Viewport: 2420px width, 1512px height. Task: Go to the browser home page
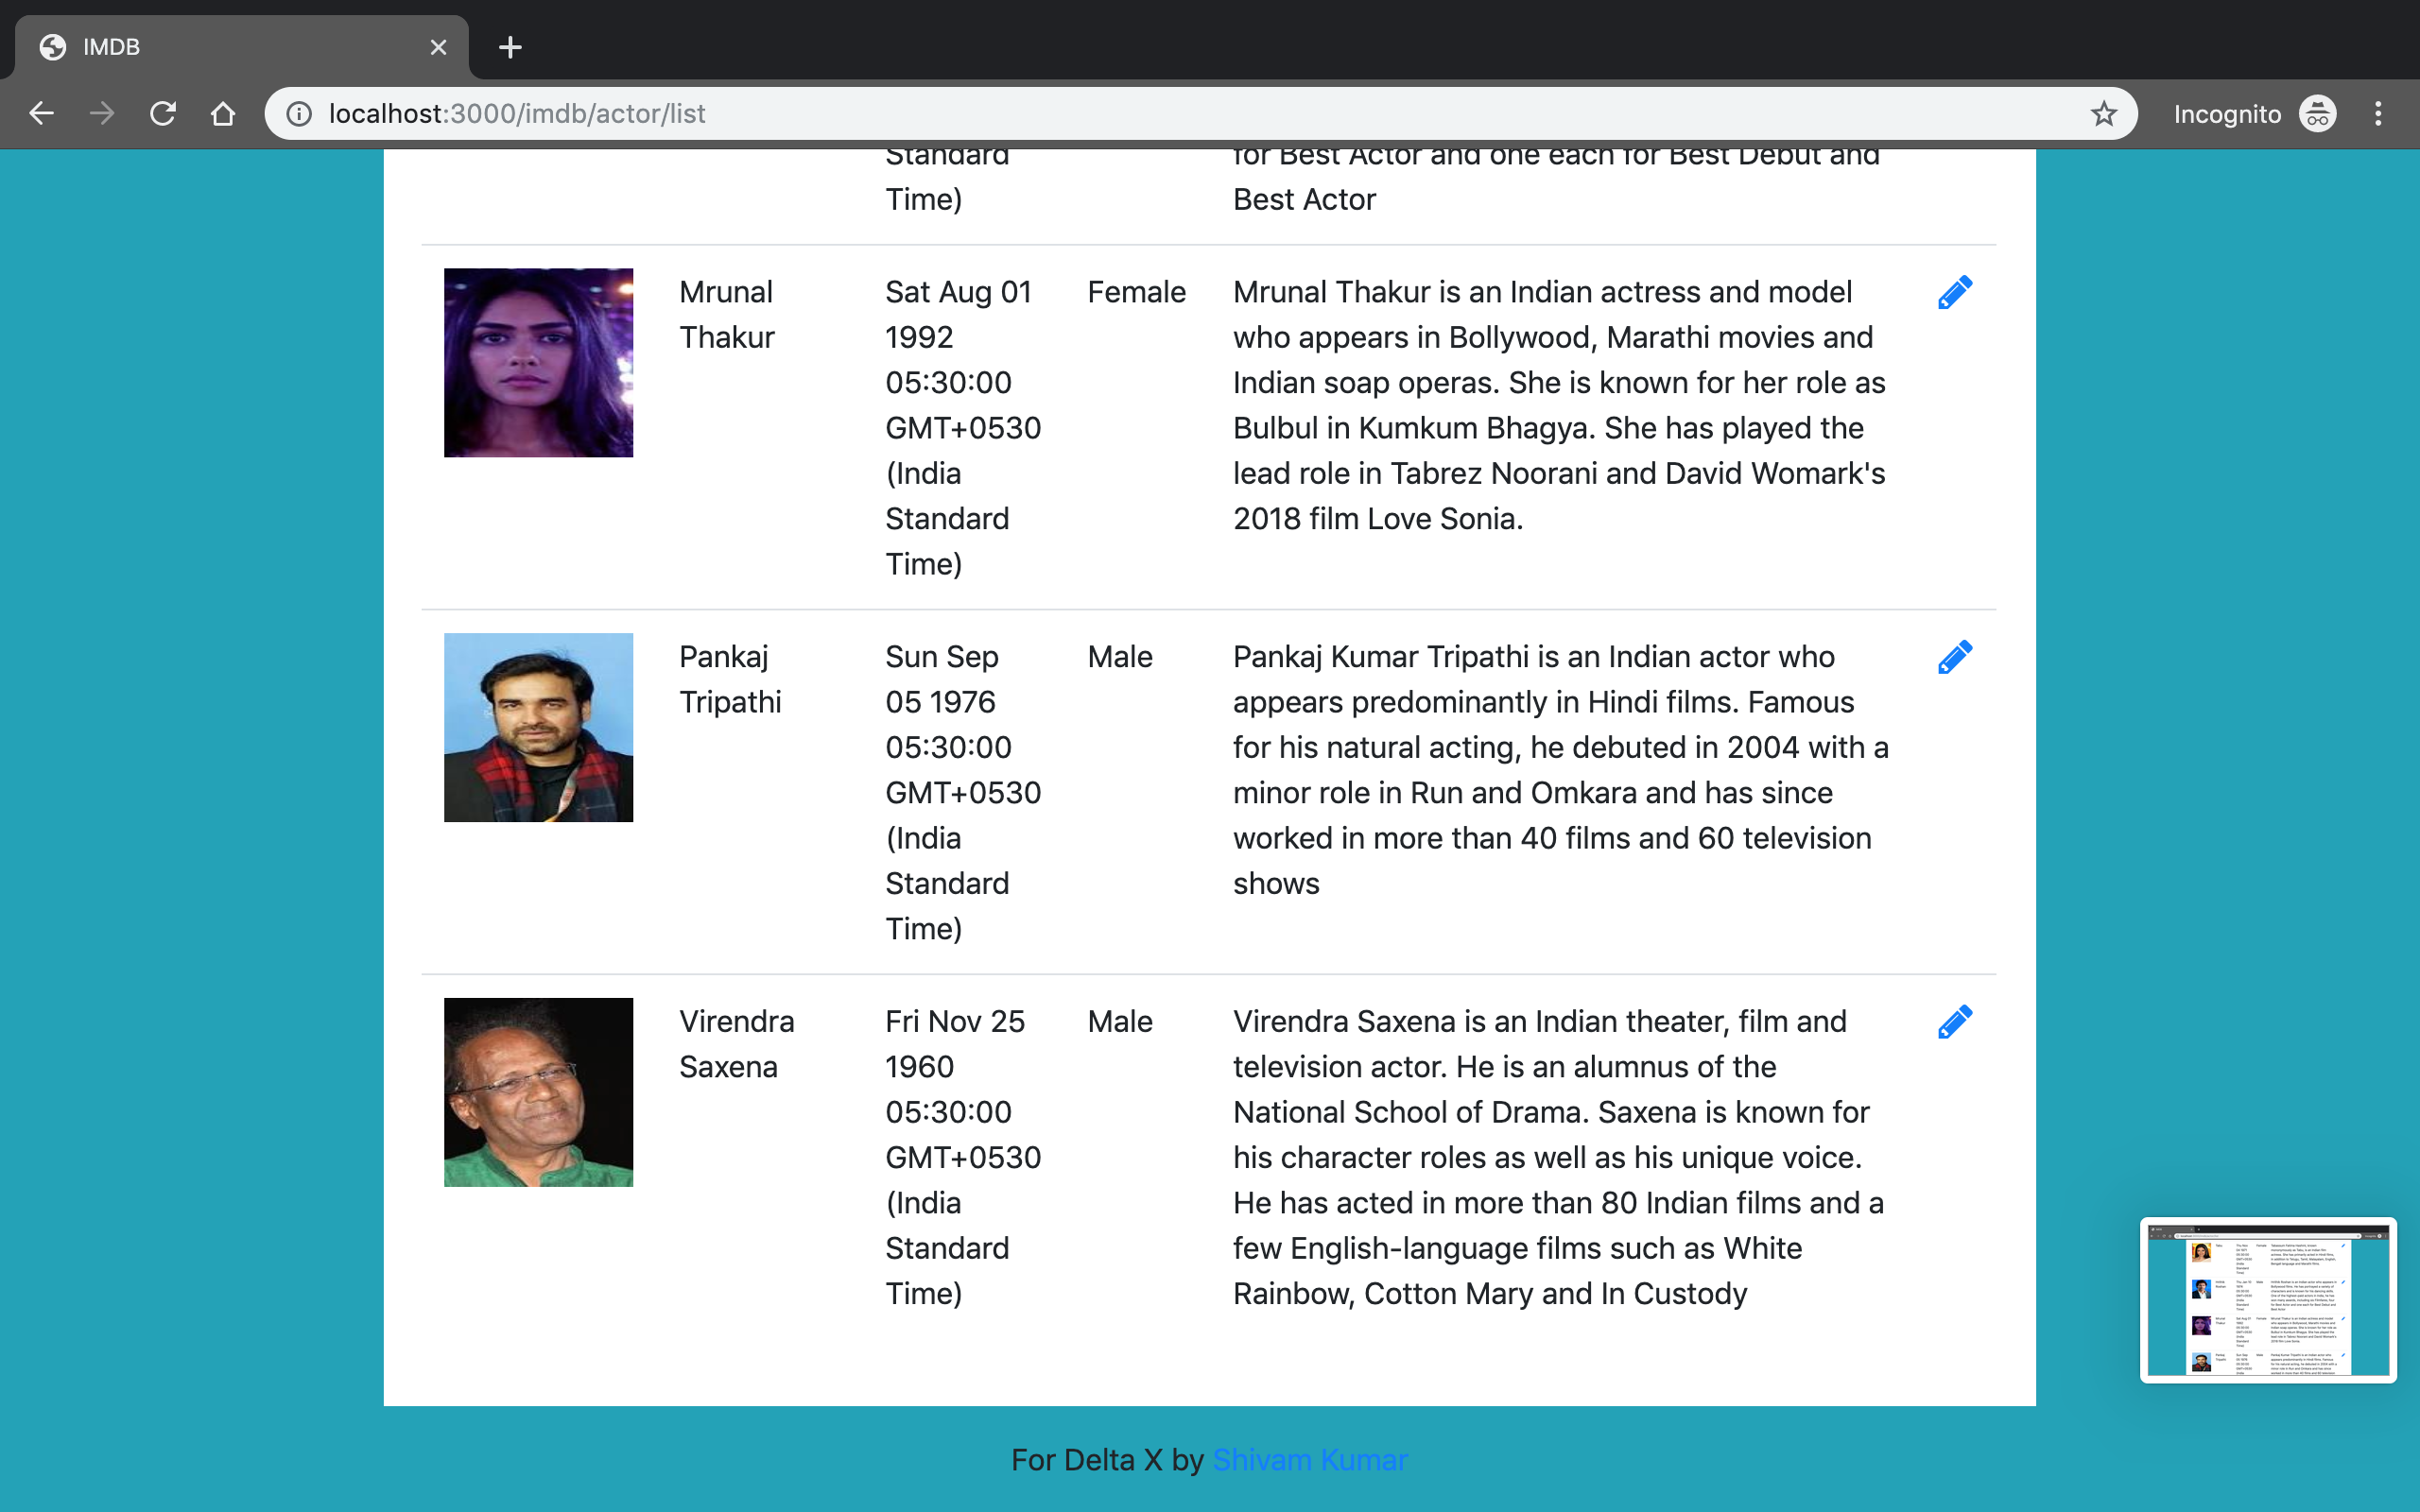222,113
